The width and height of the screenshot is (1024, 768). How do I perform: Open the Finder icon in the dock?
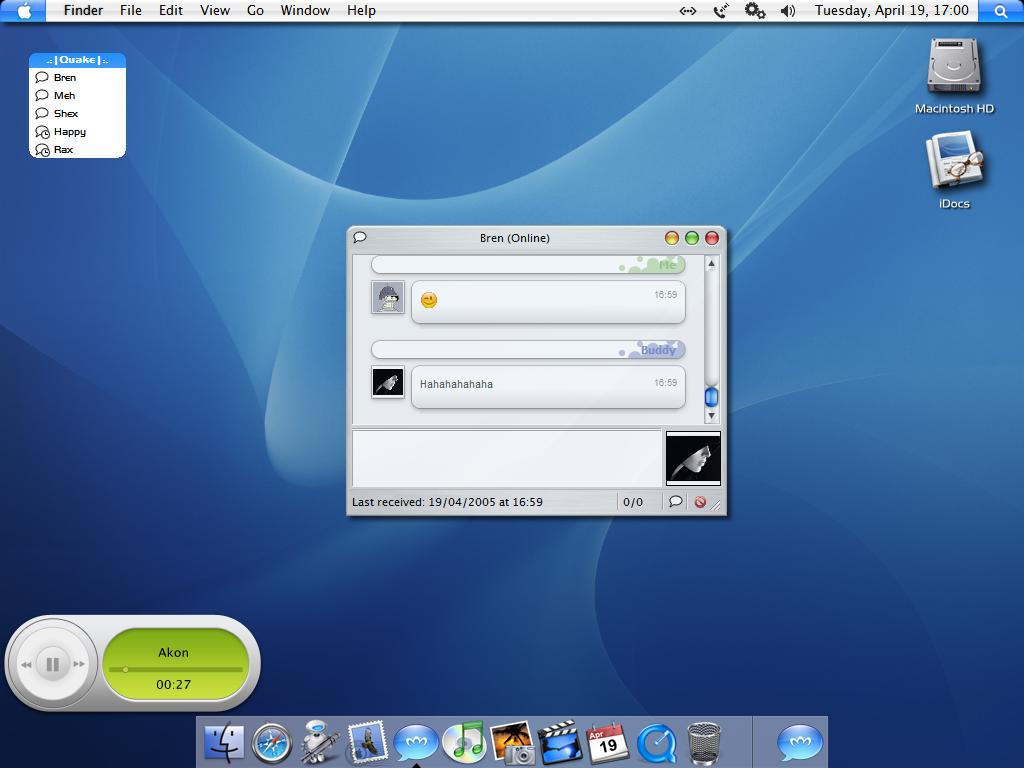click(x=224, y=743)
